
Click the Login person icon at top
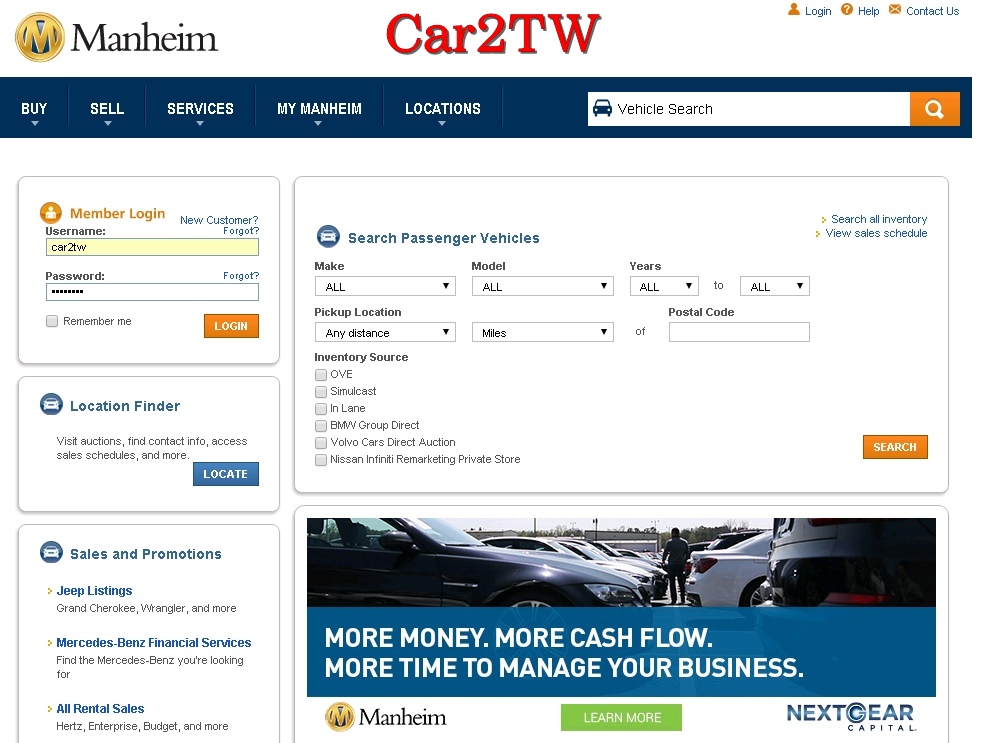click(794, 10)
